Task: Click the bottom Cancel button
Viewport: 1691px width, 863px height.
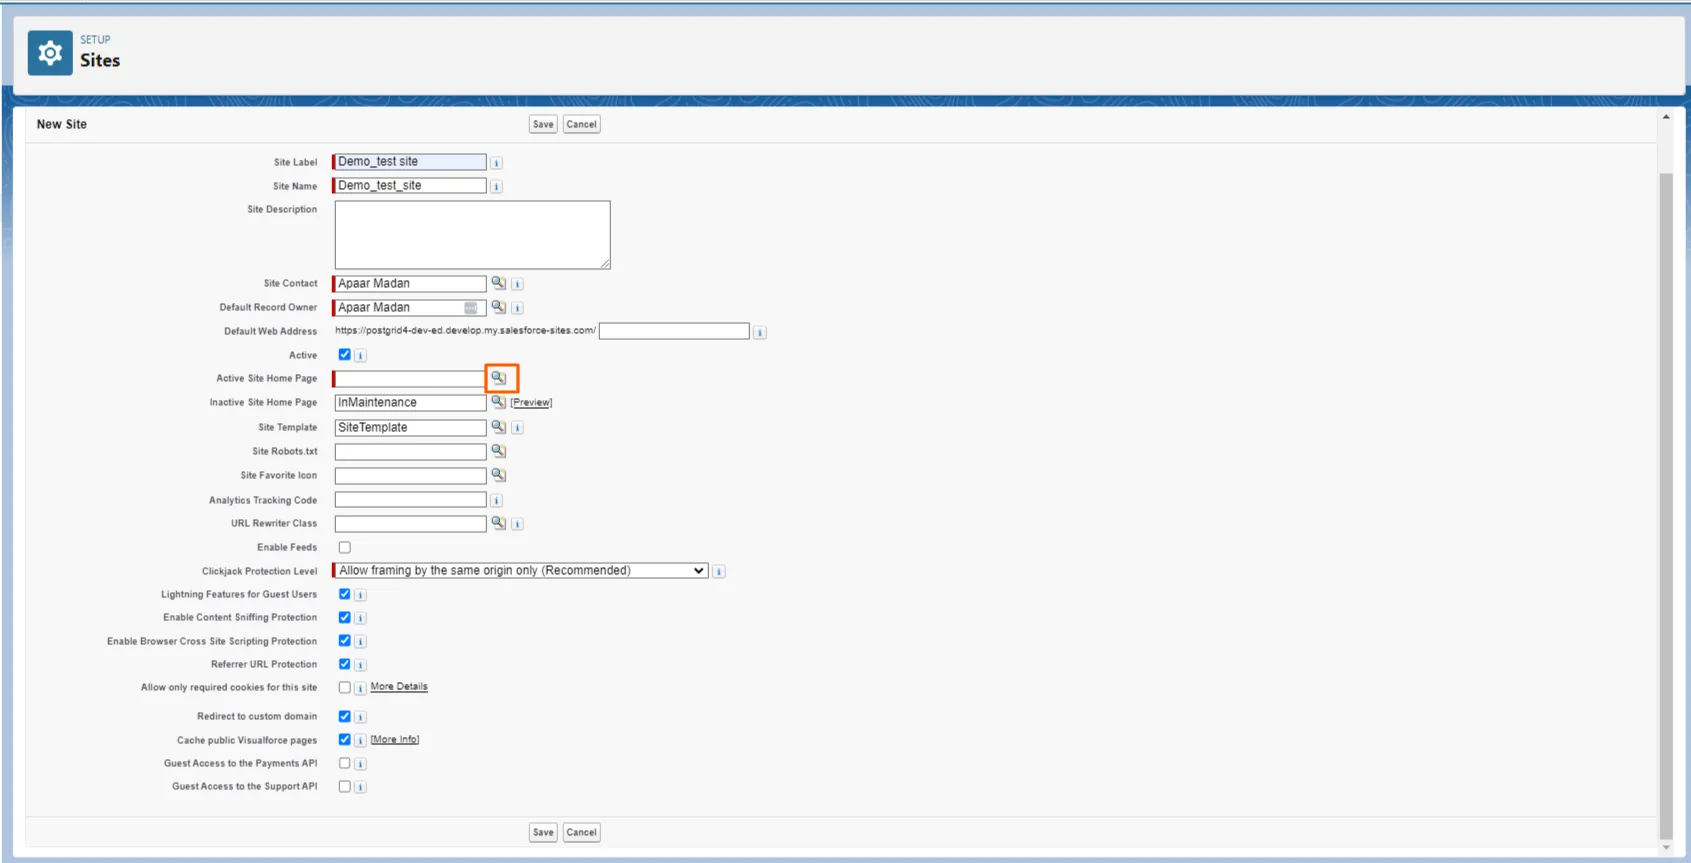Action: click(581, 832)
